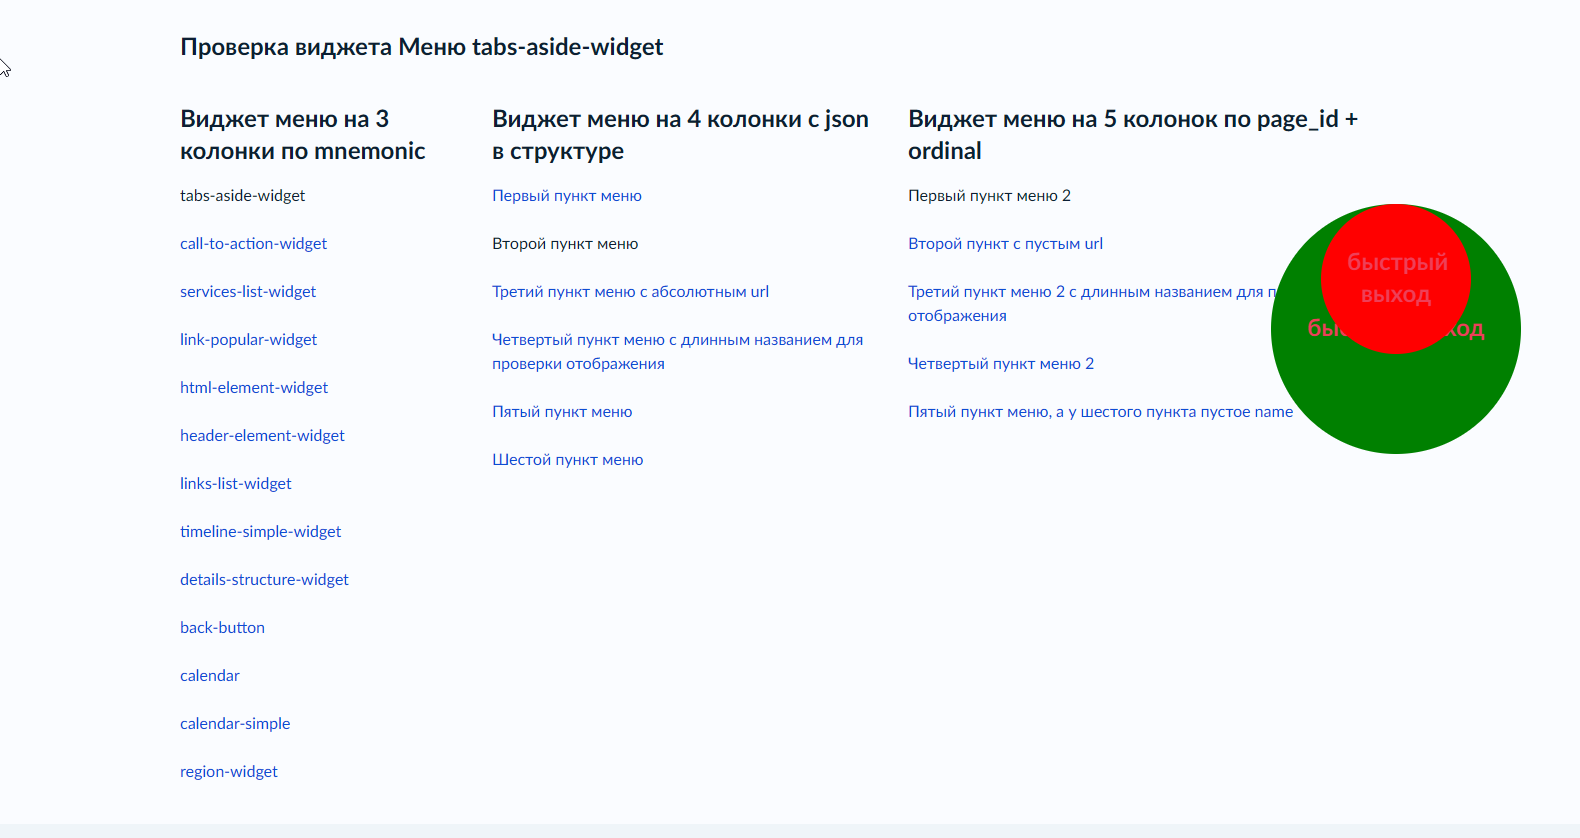Viewport: 1580px width, 838px height.
Task: Click "Третий пункт меню с абсолютным url"
Action: pos(630,292)
